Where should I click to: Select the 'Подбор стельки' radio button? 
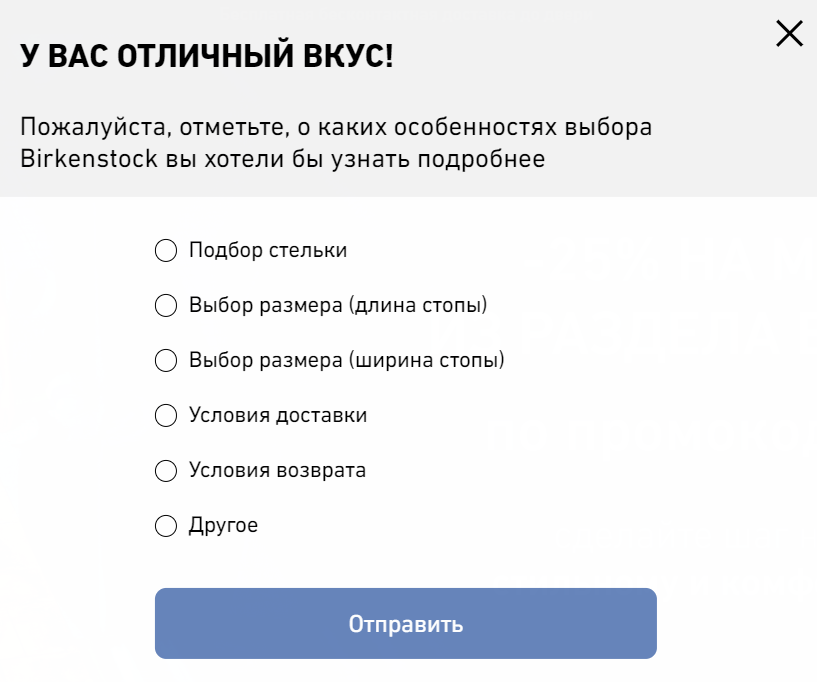[x=165, y=250]
